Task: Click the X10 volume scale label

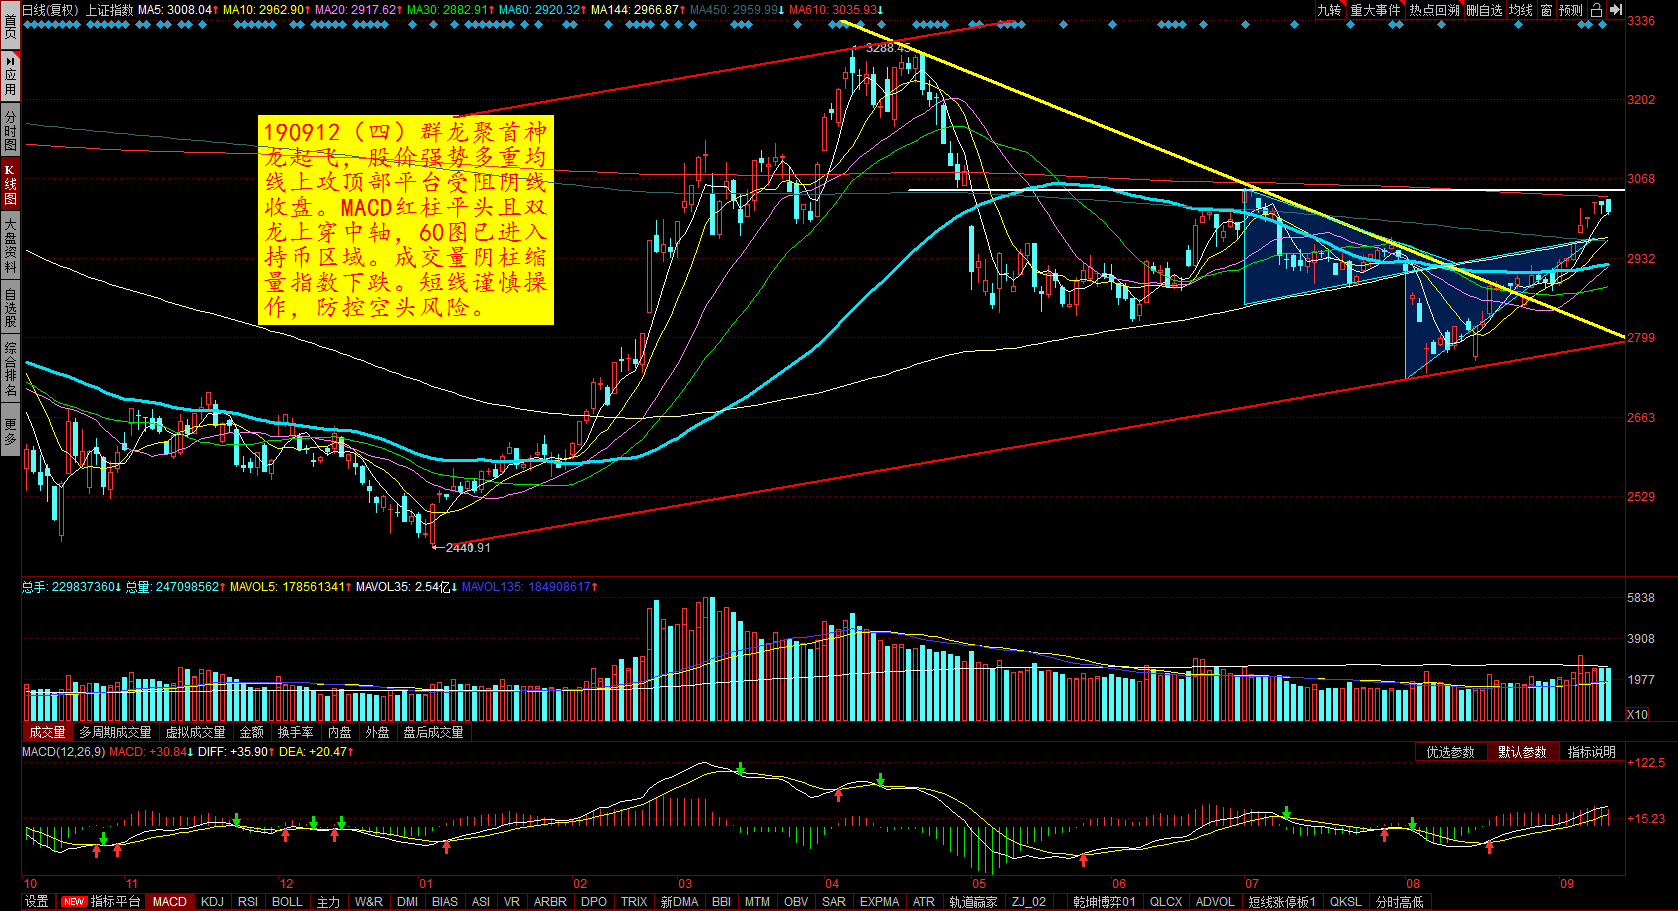Action: [x=1637, y=714]
